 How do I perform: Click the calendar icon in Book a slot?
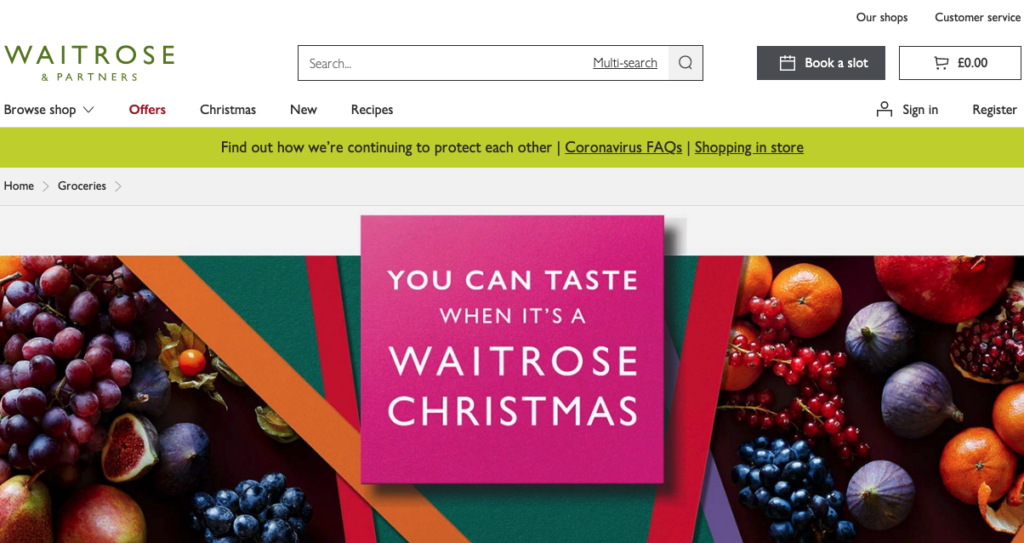(788, 63)
